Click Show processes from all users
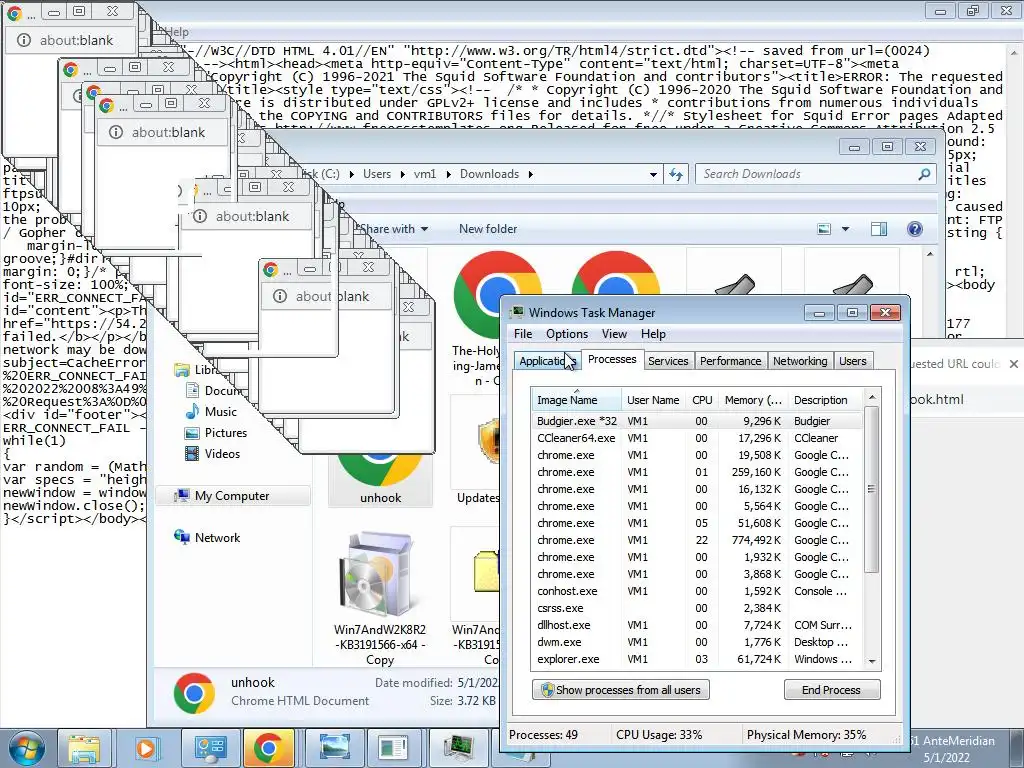Image resolution: width=1024 pixels, height=768 pixels. pyautogui.click(x=620, y=690)
